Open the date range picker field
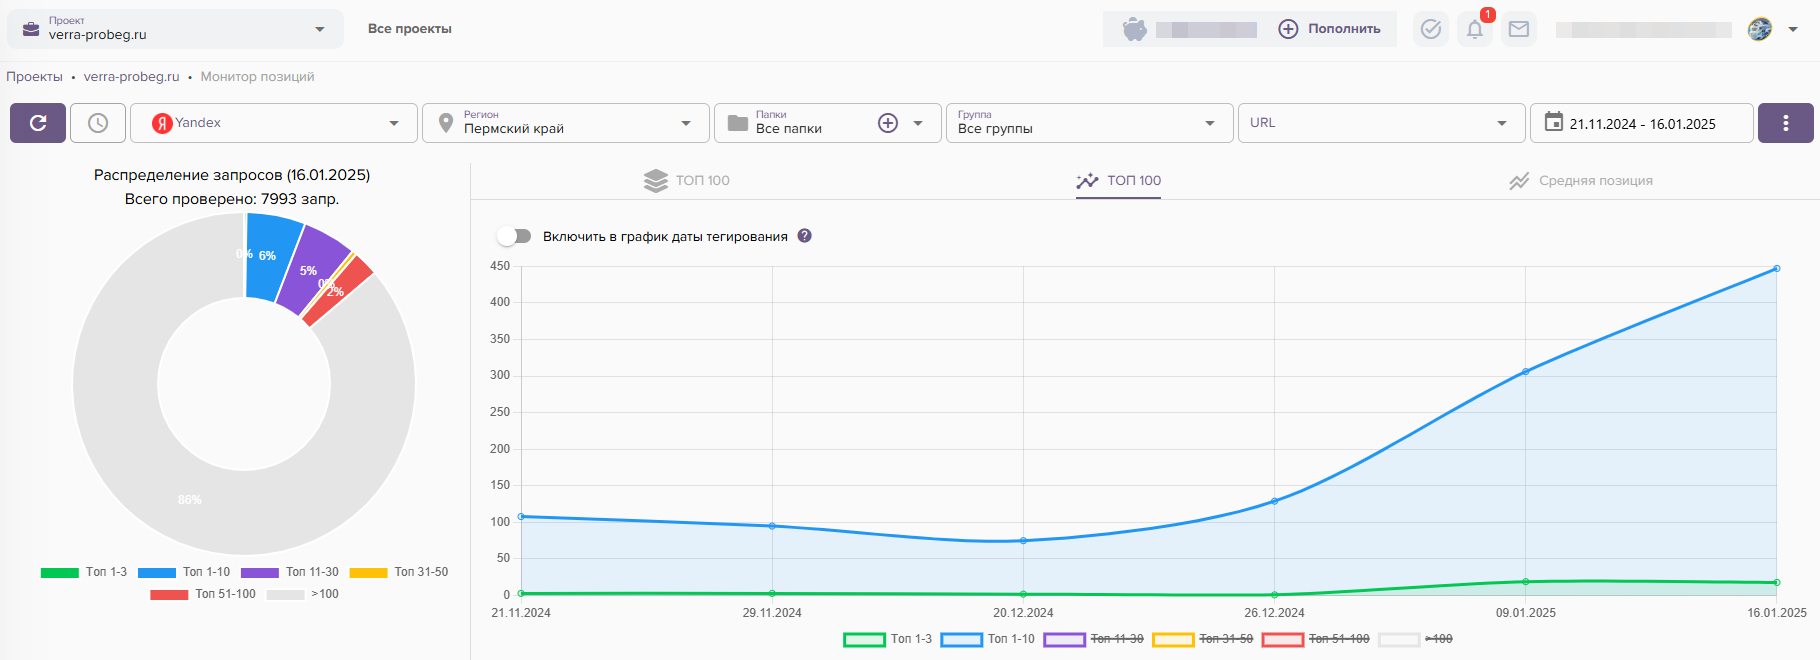Image resolution: width=1820 pixels, height=660 pixels. 1641,123
